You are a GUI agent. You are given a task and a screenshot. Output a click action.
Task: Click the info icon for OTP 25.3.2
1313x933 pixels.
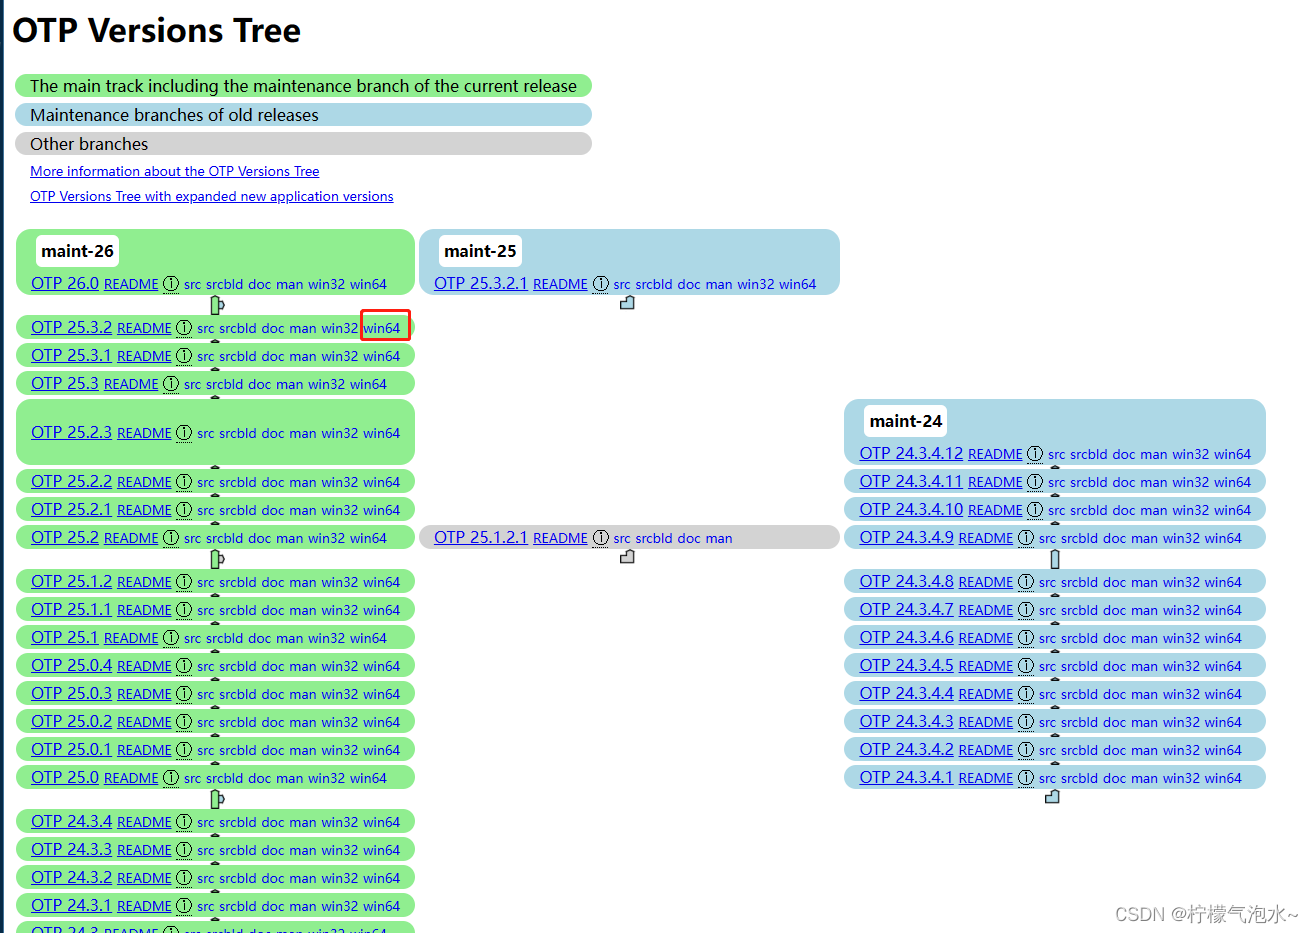[184, 328]
